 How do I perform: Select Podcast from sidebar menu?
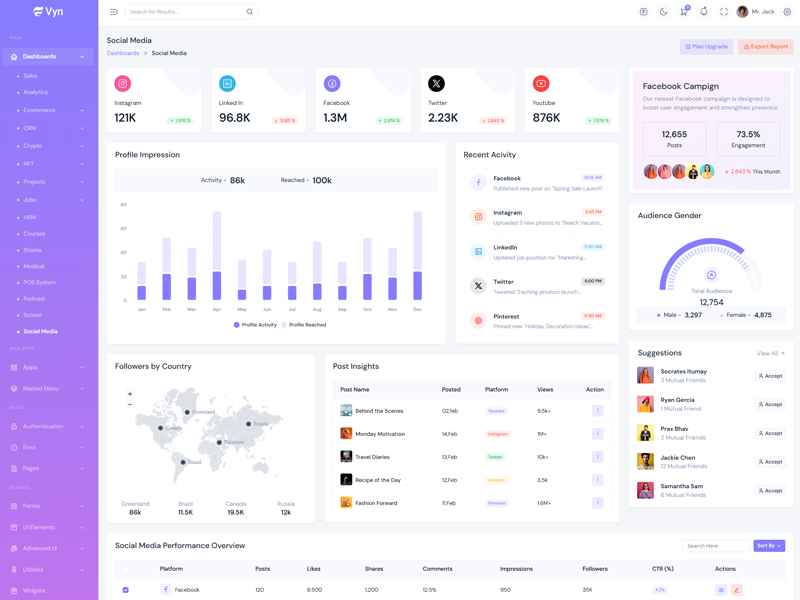coord(34,299)
